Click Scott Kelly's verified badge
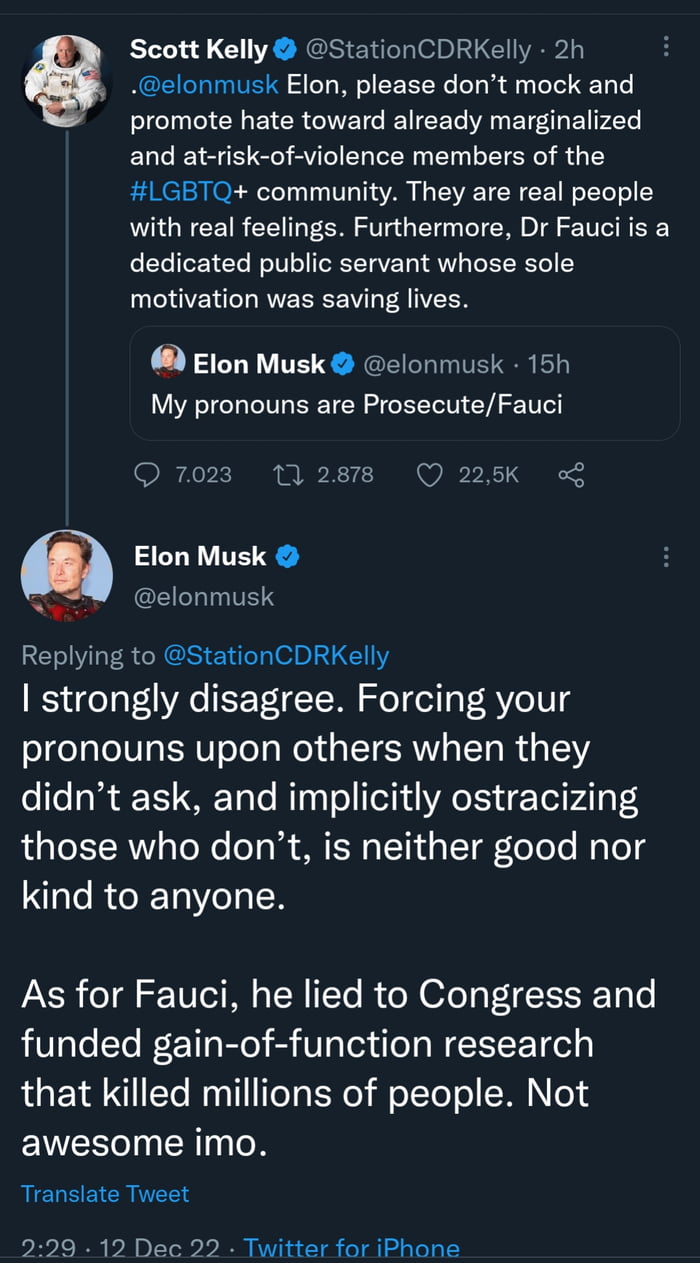The height and width of the screenshot is (1263, 700). point(284,49)
